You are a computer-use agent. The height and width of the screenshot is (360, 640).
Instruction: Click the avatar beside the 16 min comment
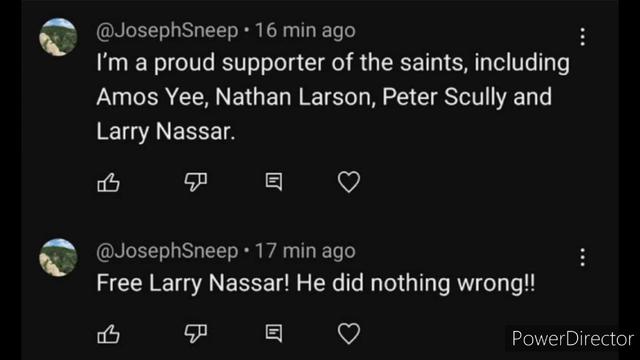coord(58,37)
